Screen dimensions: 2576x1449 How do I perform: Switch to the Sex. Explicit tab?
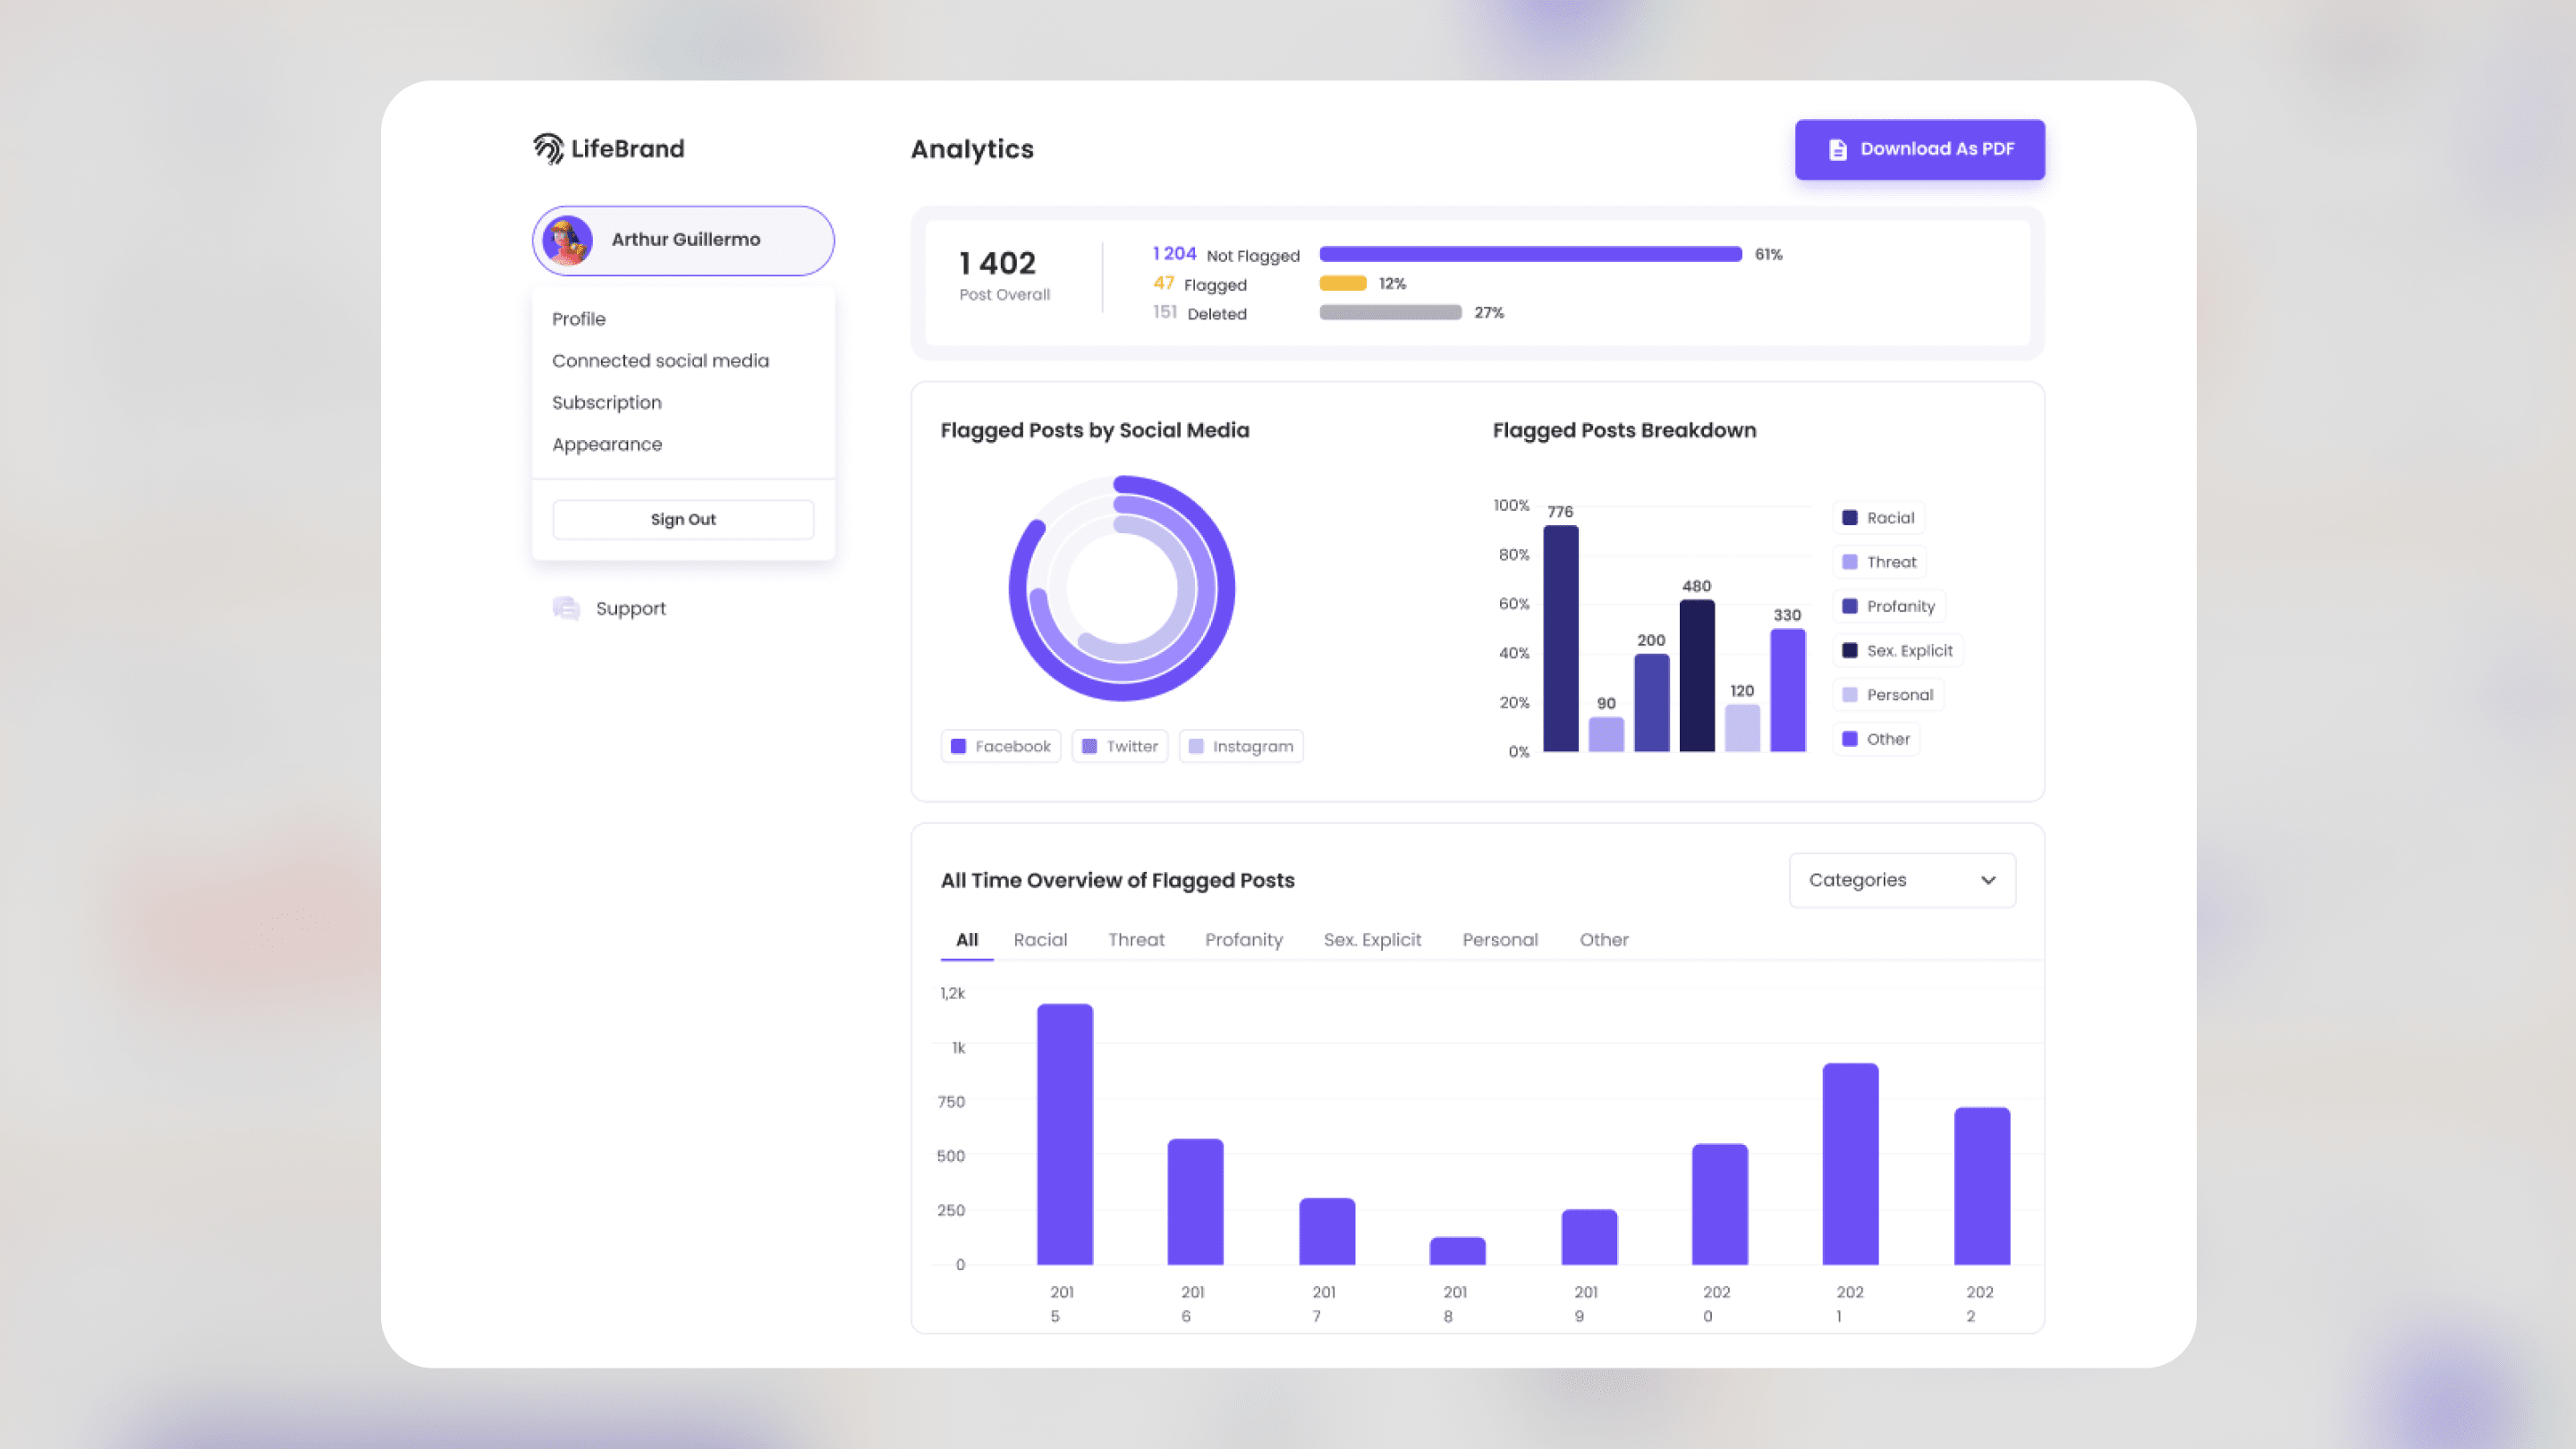(1372, 939)
